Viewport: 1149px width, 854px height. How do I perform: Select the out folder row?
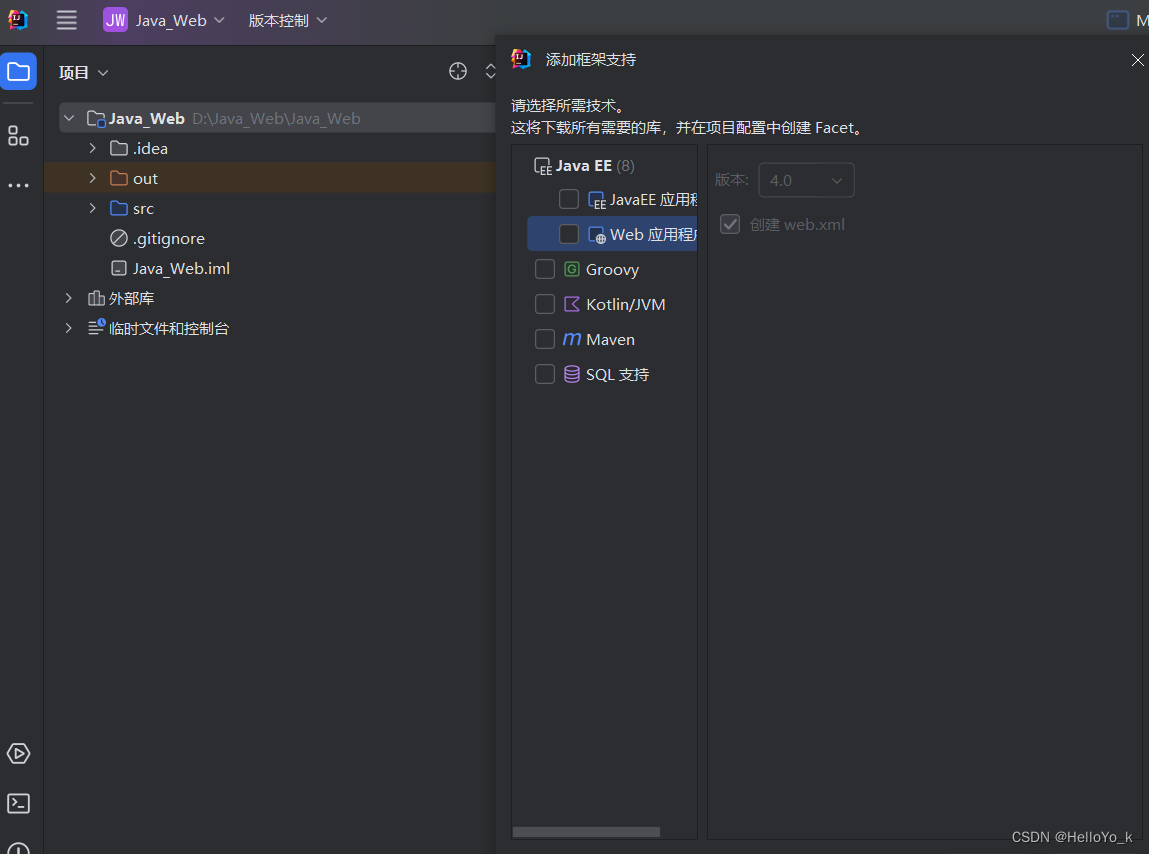pyautogui.click(x=270, y=178)
